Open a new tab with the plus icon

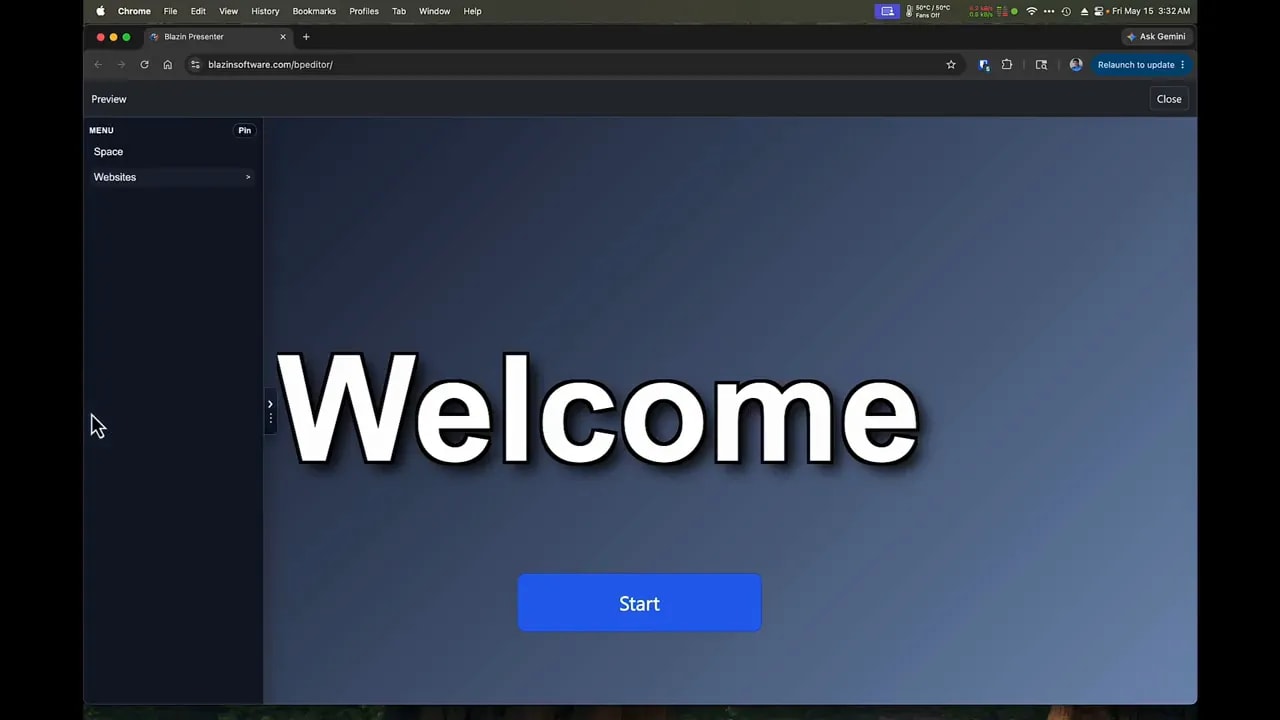click(306, 37)
